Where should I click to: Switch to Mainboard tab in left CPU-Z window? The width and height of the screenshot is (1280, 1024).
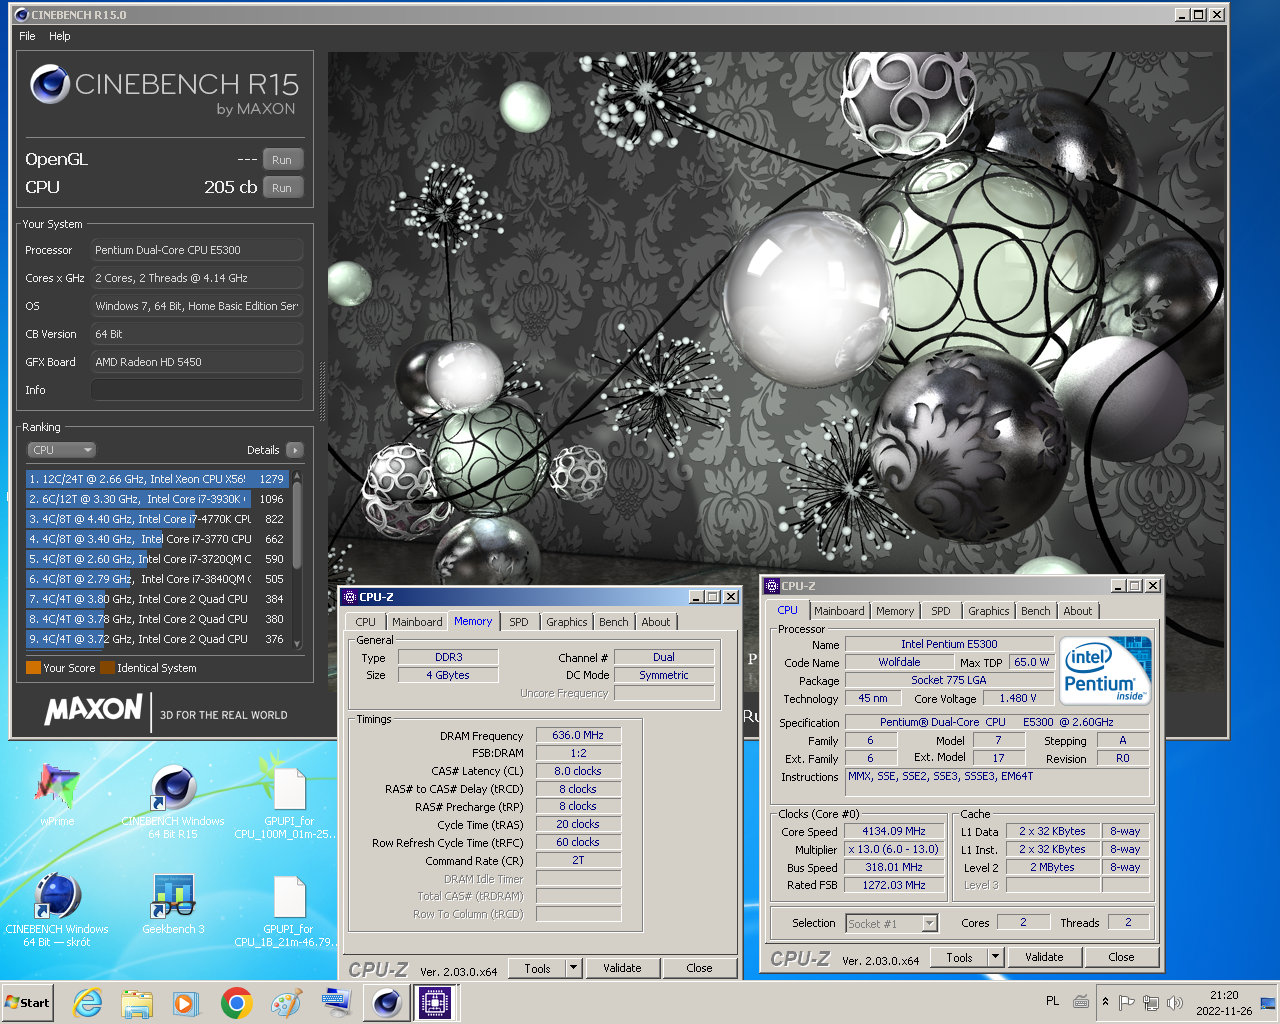point(417,622)
